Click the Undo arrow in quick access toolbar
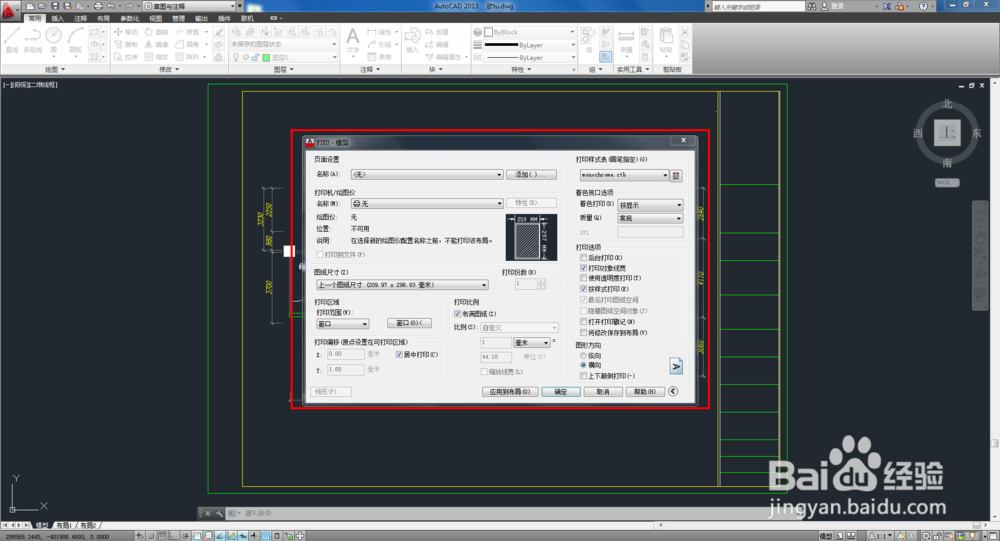Image resolution: width=1000 pixels, height=541 pixels. (111, 6)
